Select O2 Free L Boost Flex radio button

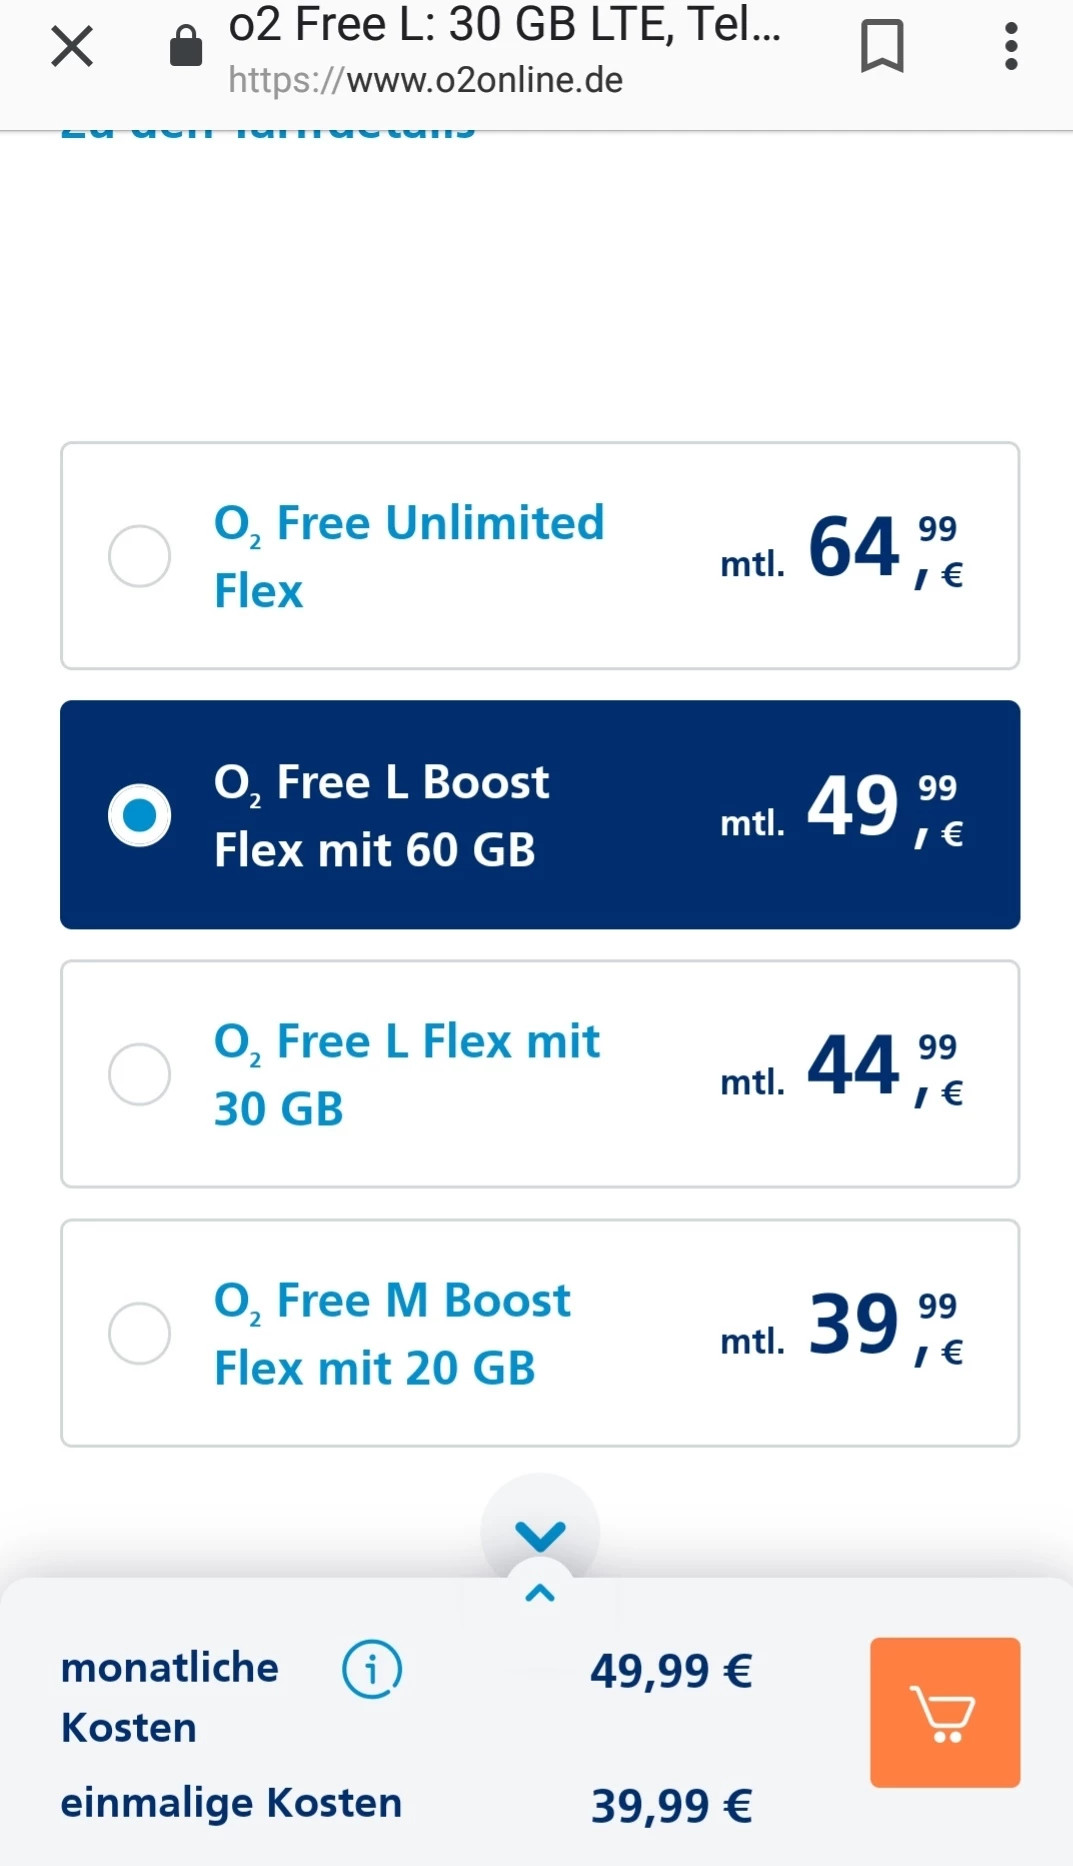[x=140, y=815]
